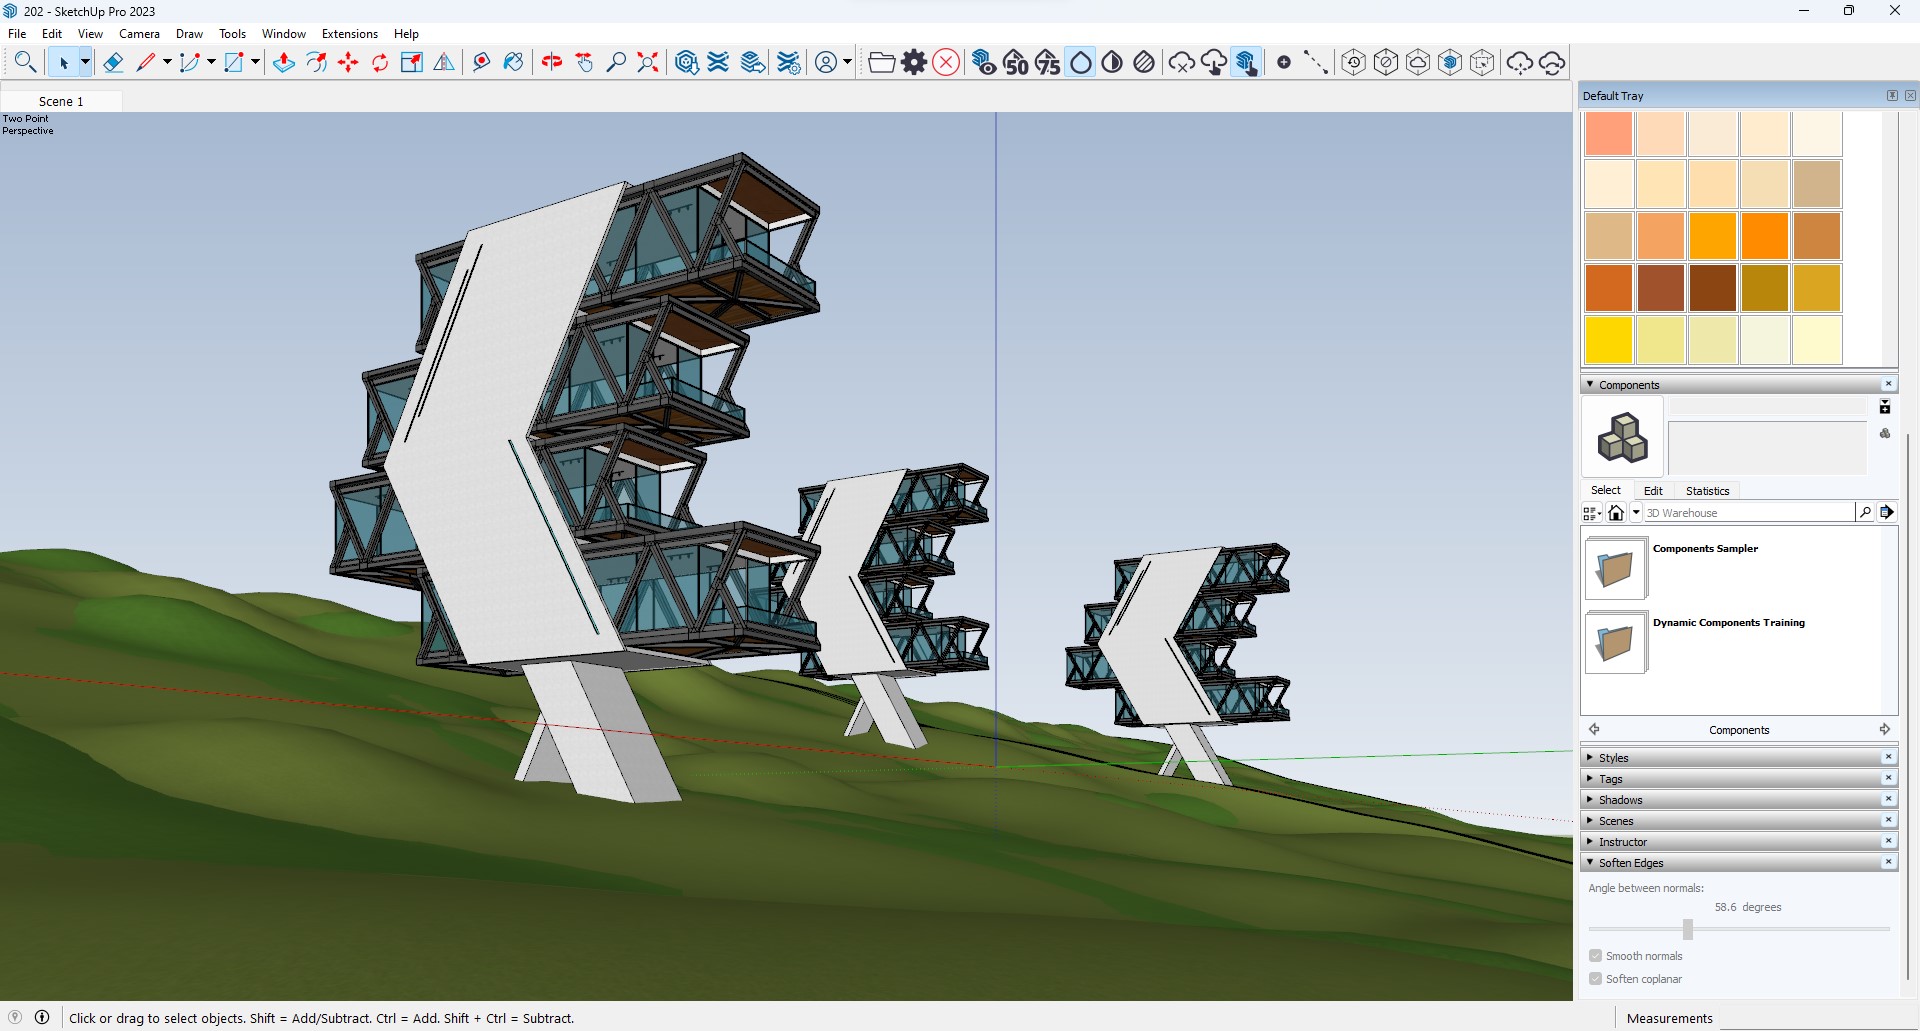Open the Components Sampler collection
The width and height of the screenshot is (1920, 1031).
click(1614, 568)
